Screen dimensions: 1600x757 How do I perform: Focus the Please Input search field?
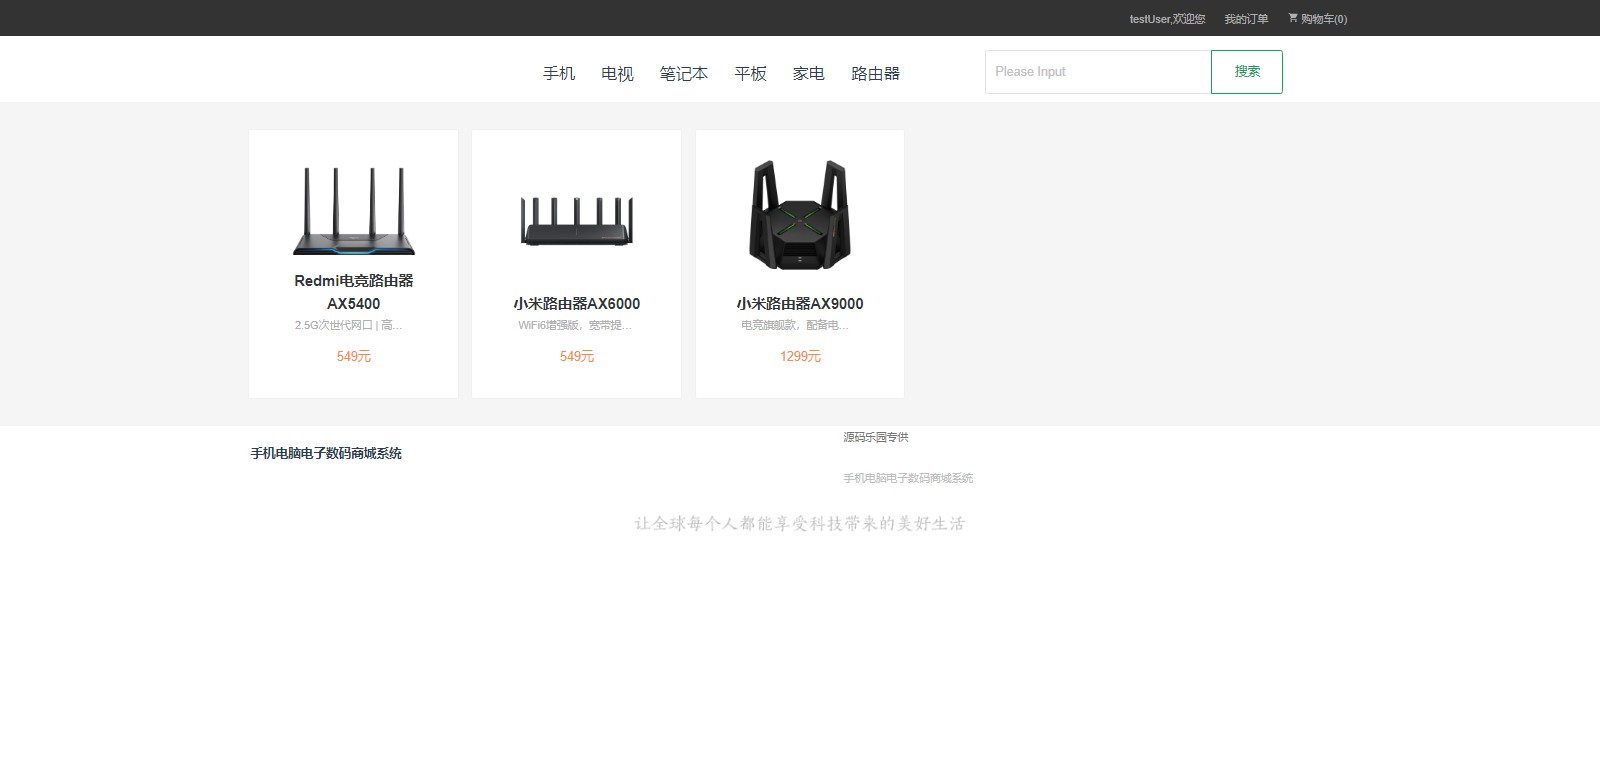point(1098,72)
